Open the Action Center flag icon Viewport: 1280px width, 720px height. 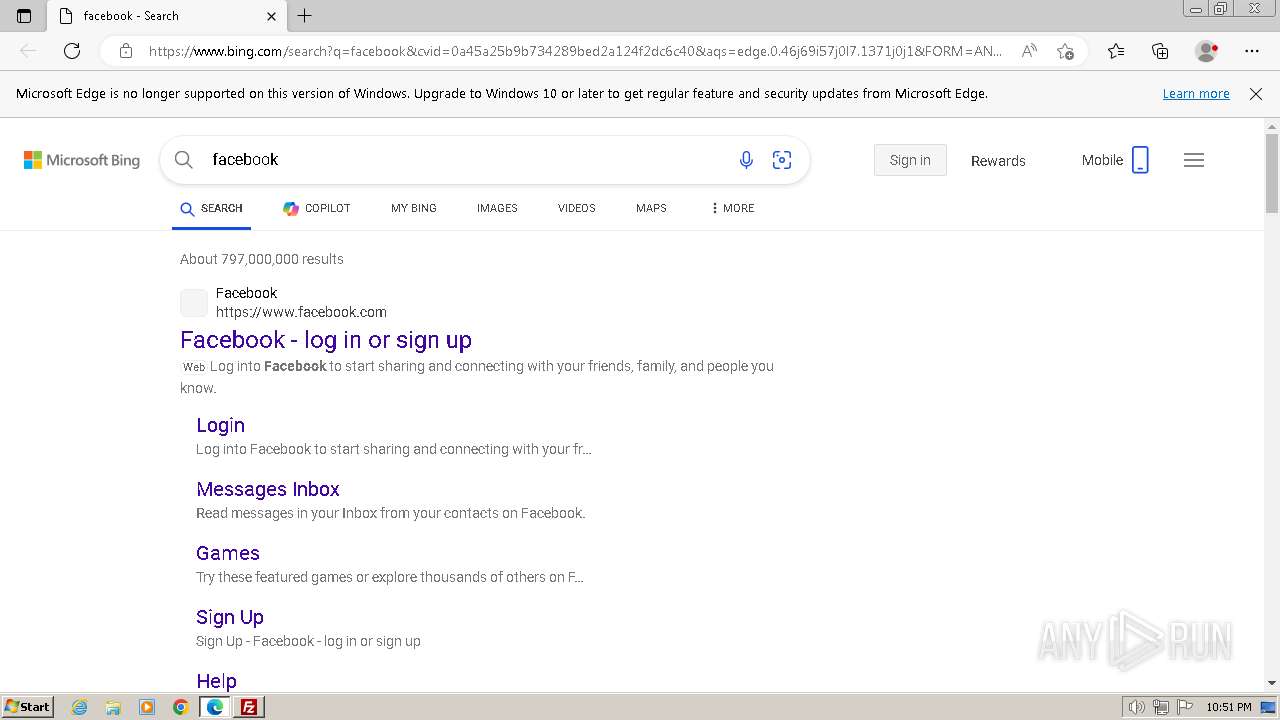pos(1184,707)
